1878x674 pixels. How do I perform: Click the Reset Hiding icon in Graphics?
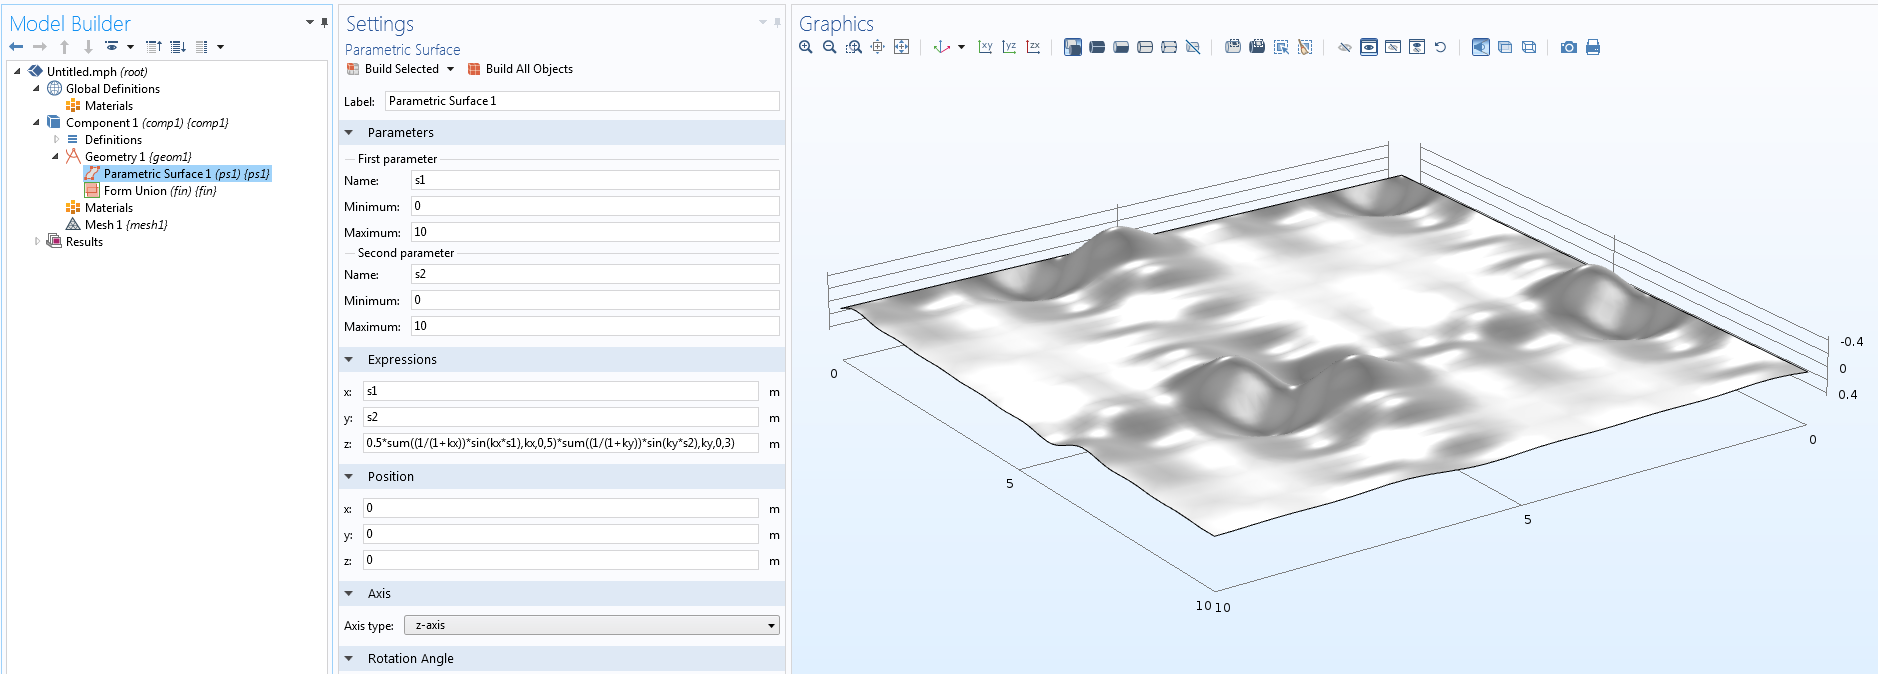tap(1440, 47)
